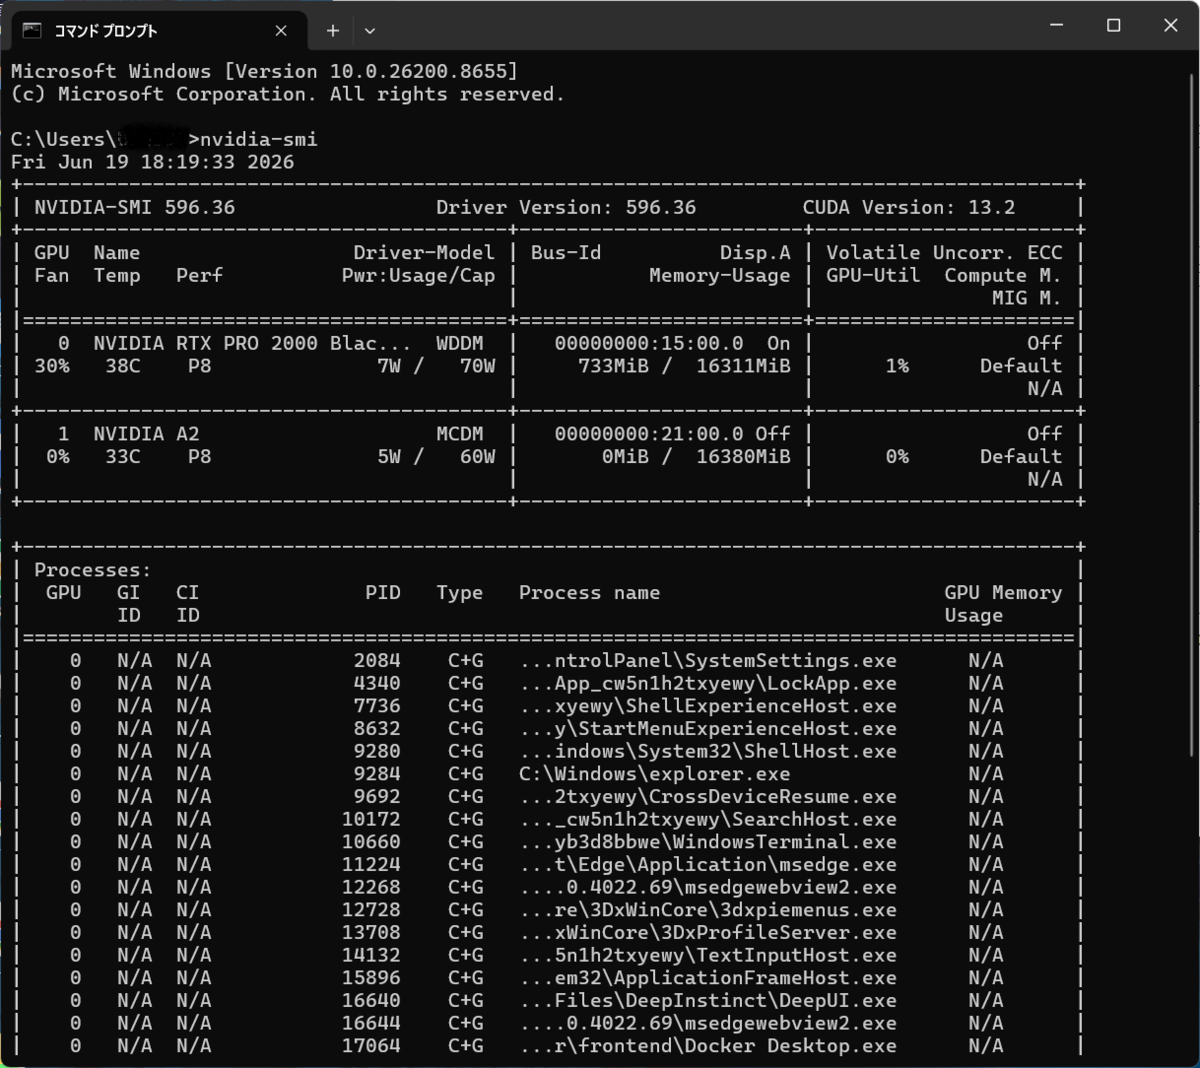Click the NVIDIA RTX PRO 2000 Blac... name
1200x1068 pixels.
pyautogui.click(x=250, y=343)
